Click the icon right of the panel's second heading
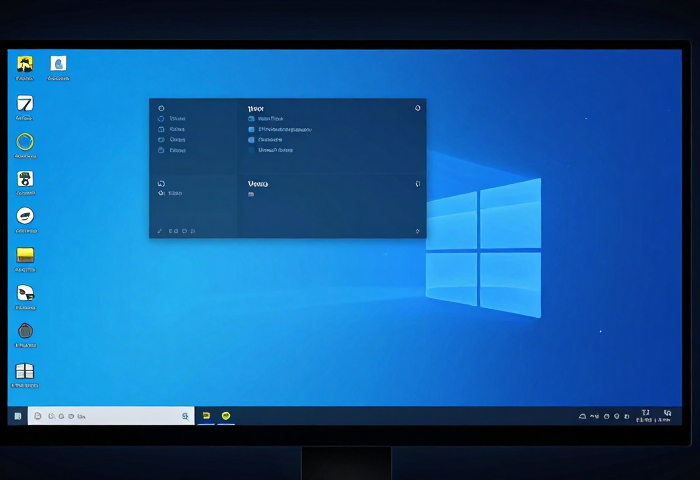 (418, 184)
